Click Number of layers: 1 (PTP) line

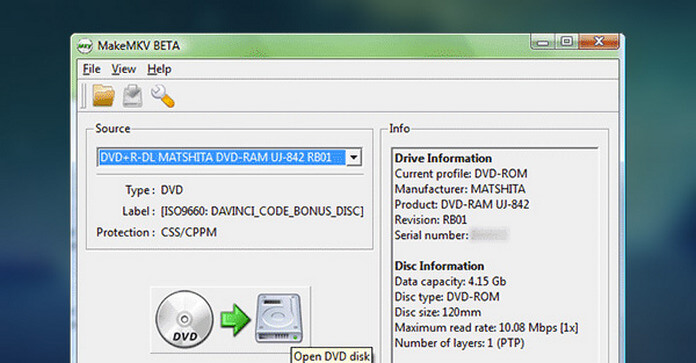459,343
